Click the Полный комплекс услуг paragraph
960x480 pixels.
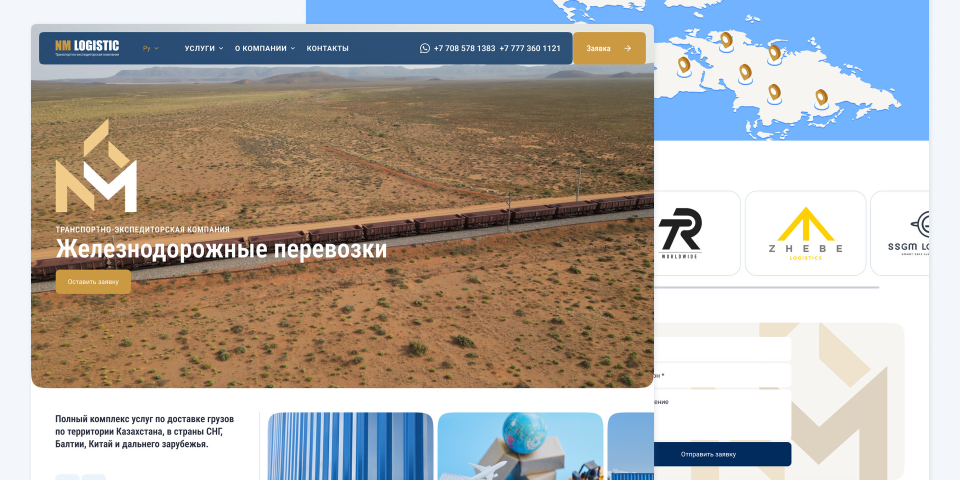click(144, 432)
